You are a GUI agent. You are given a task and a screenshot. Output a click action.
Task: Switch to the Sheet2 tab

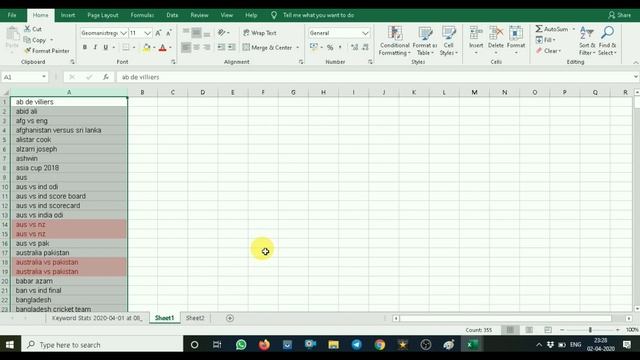pyautogui.click(x=195, y=318)
